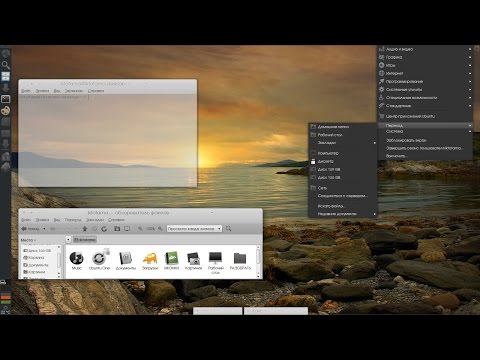This screenshot has width=480, height=360.
Task: Click the Дискета floppy icon in submenu
Action: (x=313, y=161)
